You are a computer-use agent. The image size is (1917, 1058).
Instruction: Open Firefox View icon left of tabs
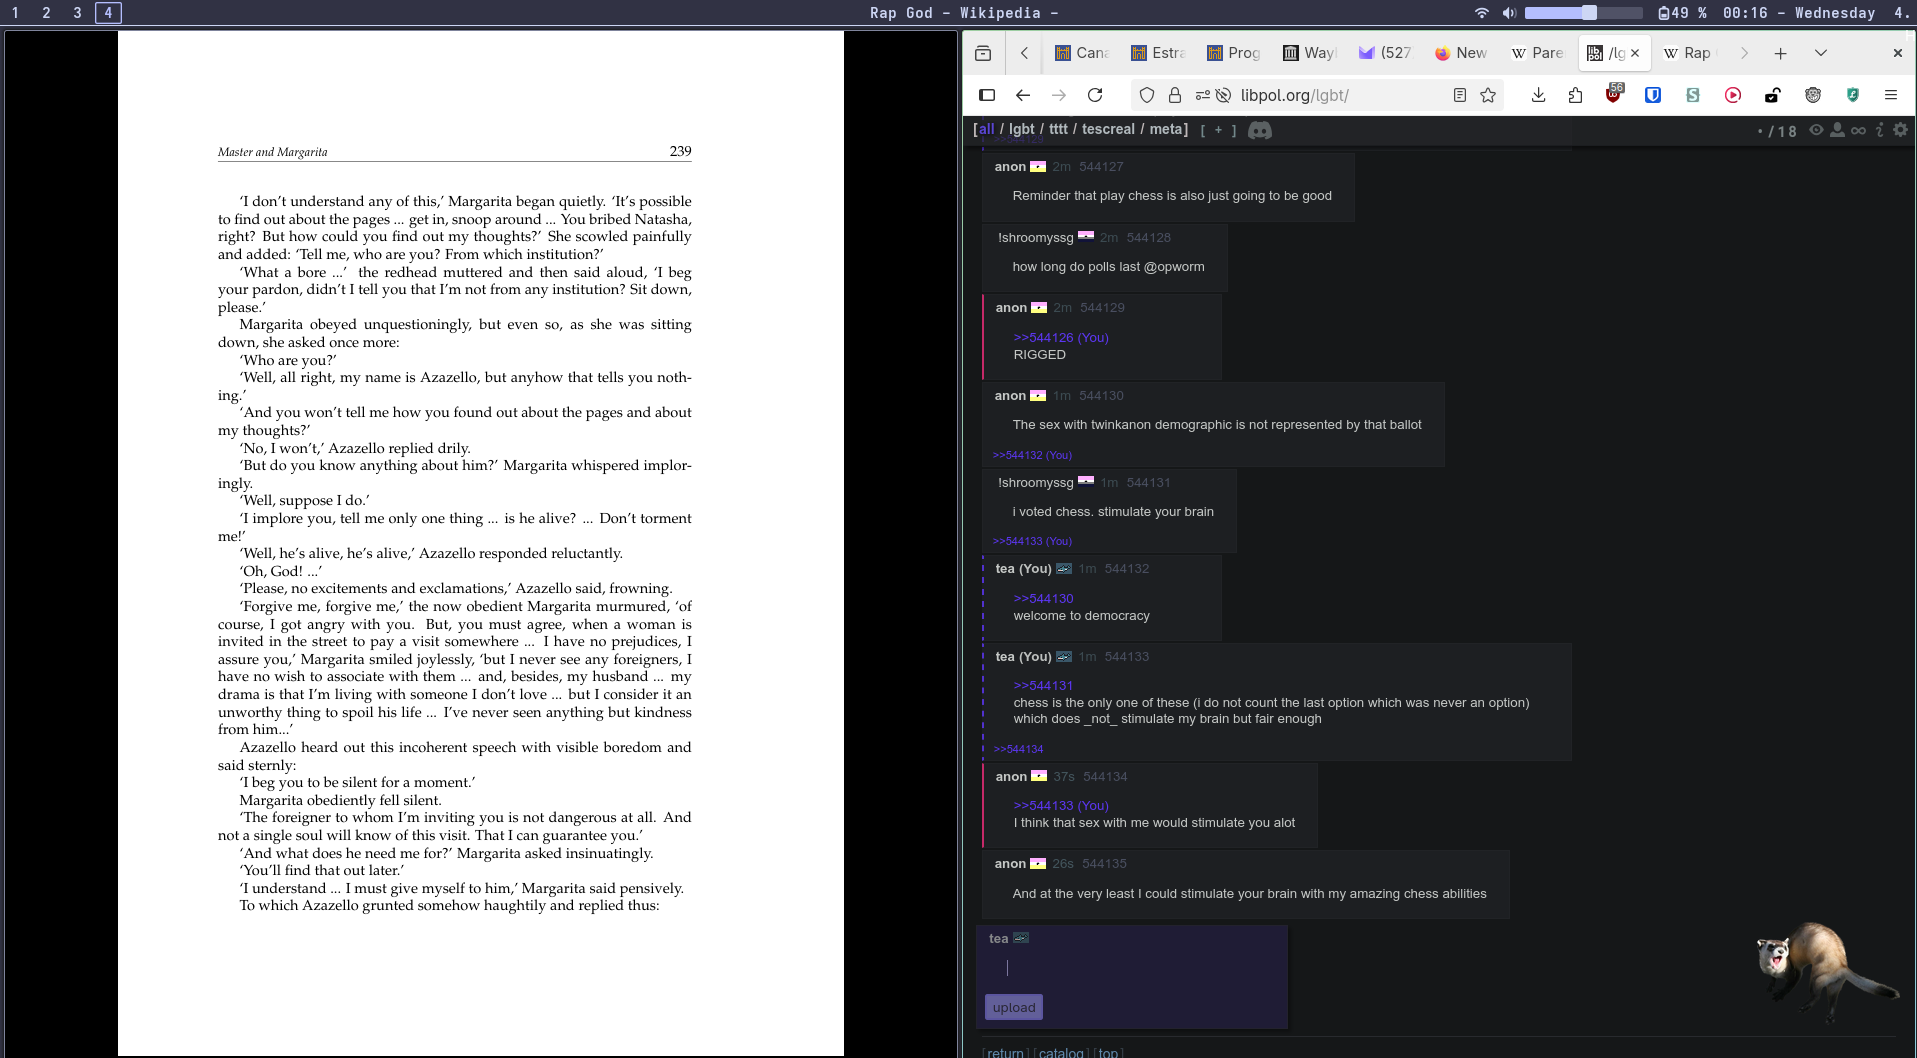click(983, 53)
